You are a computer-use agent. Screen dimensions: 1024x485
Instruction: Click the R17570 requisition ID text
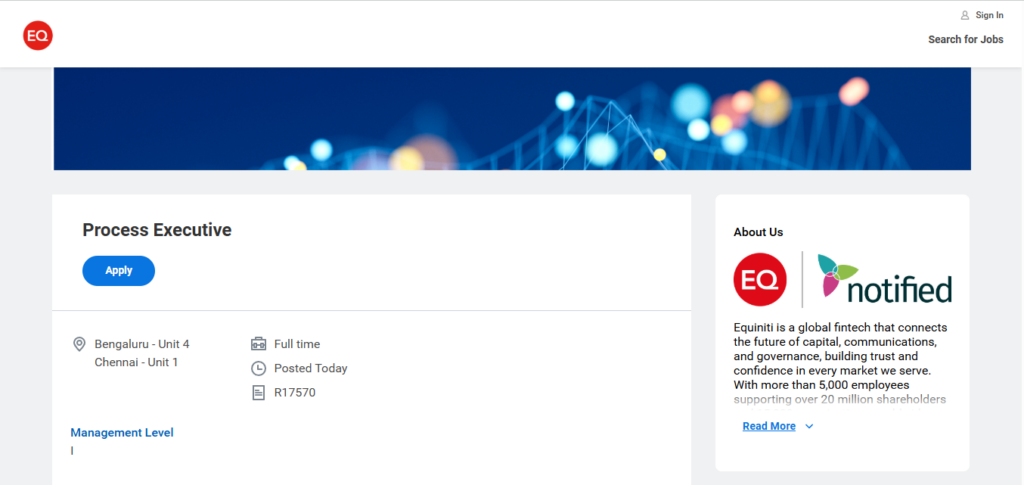click(295, 392)
